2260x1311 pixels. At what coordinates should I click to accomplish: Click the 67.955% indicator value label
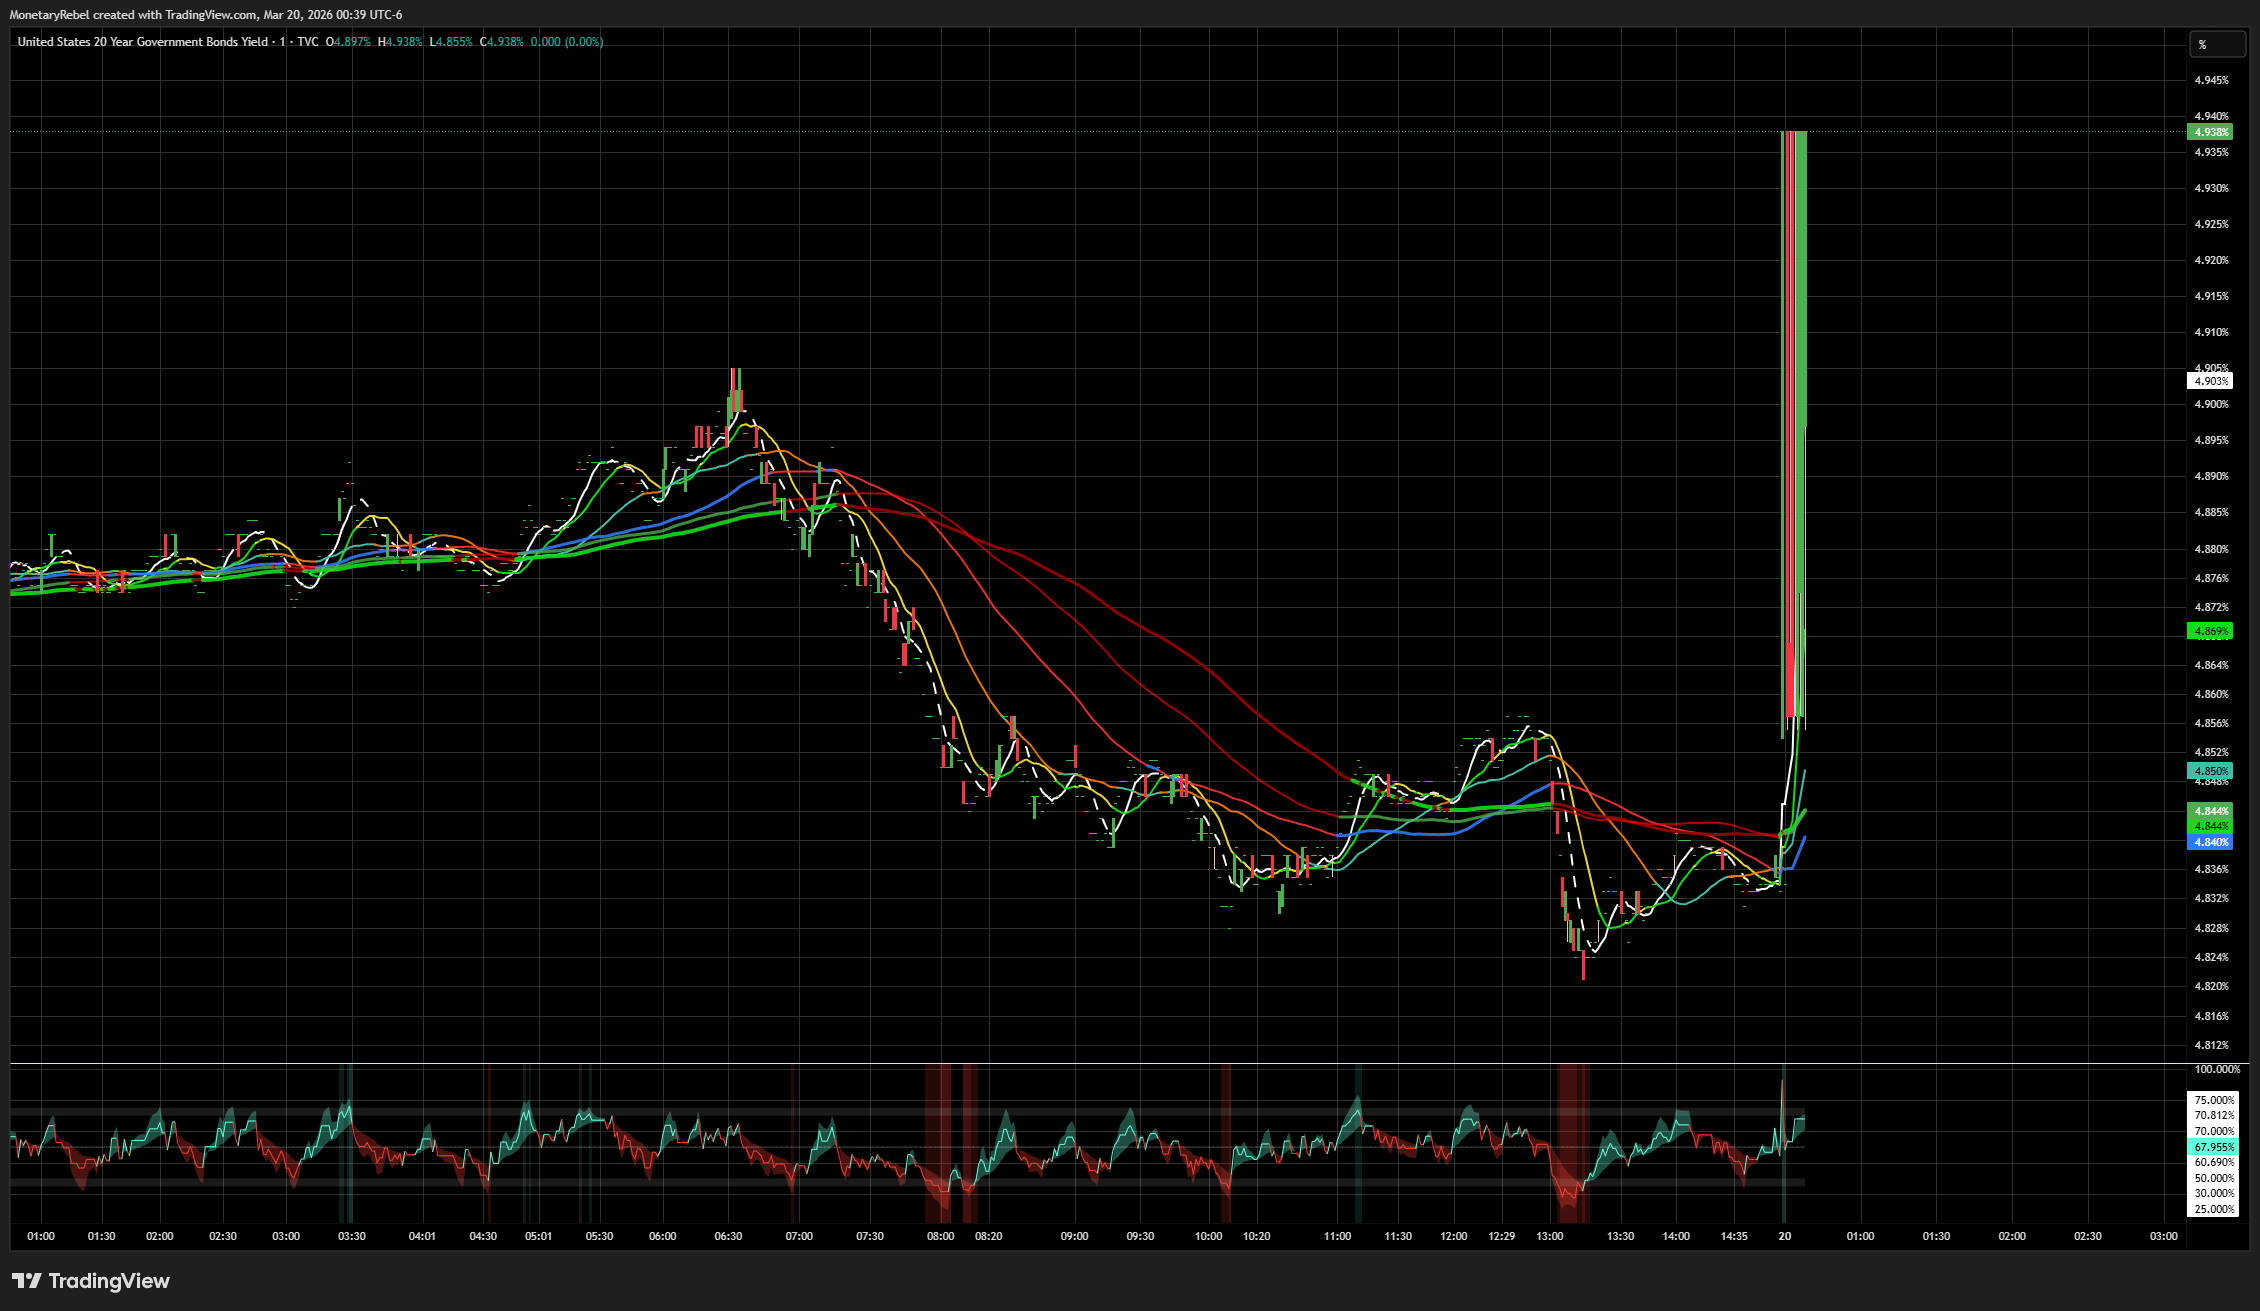2214,1147
